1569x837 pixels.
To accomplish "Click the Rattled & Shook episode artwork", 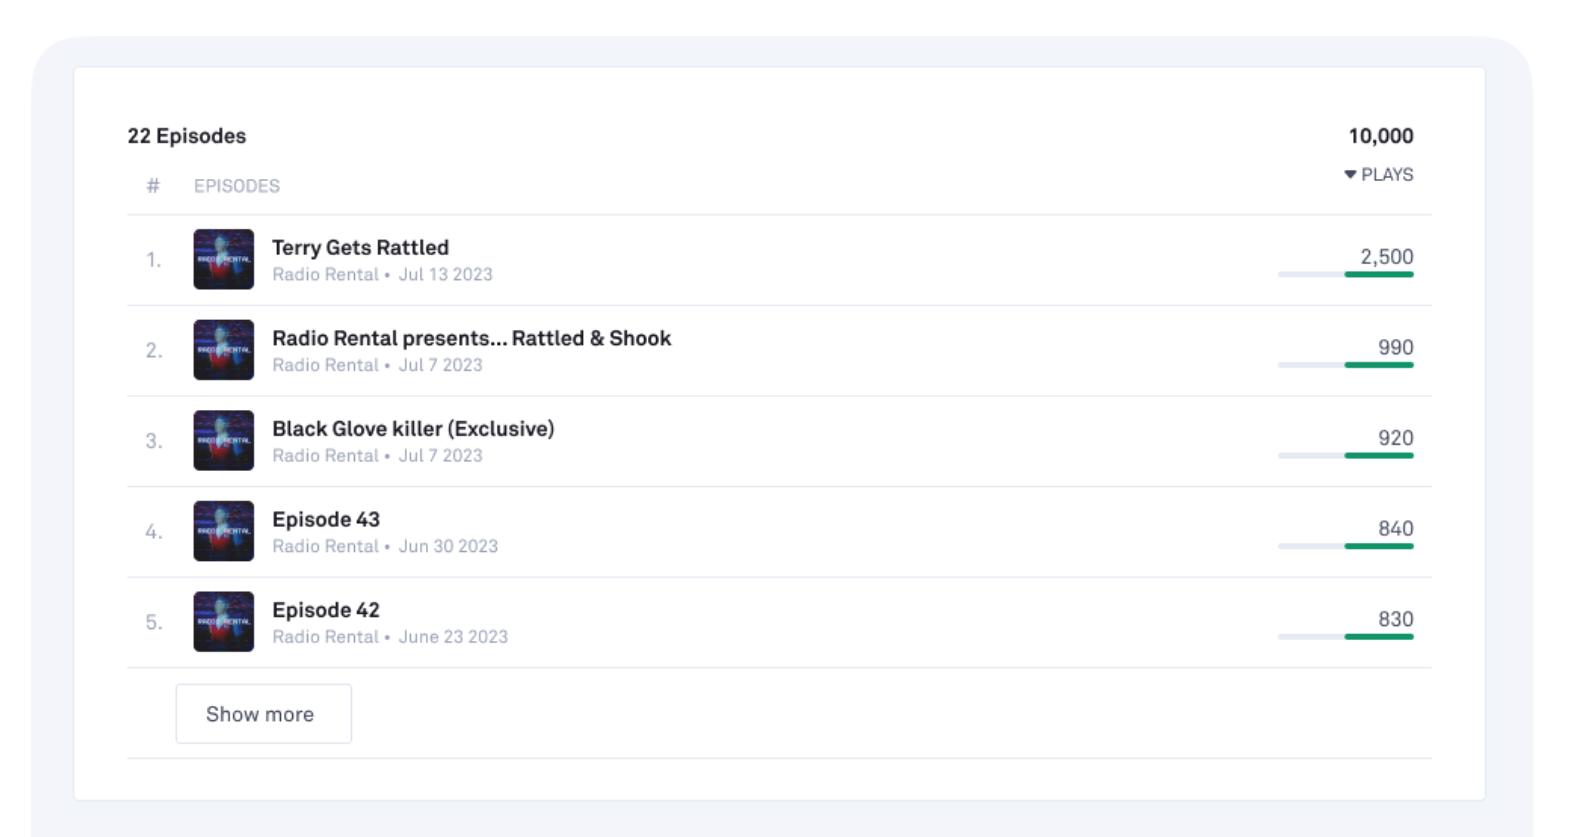I will tap(223, 350).
